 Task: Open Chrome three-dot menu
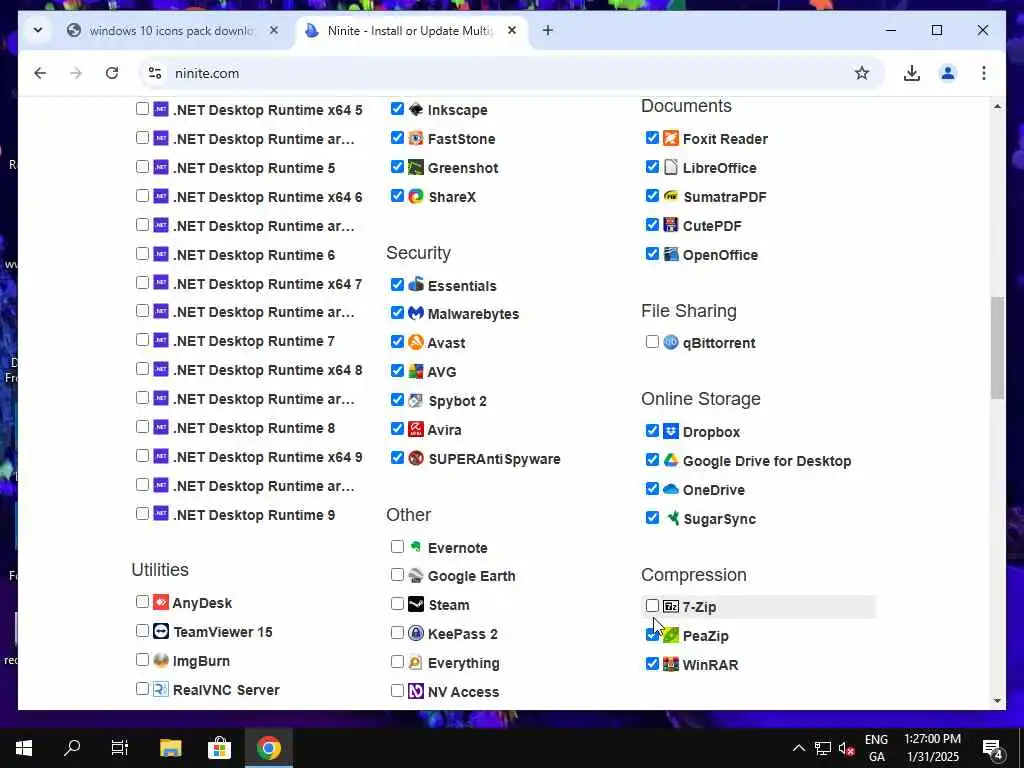coord(984,72)
